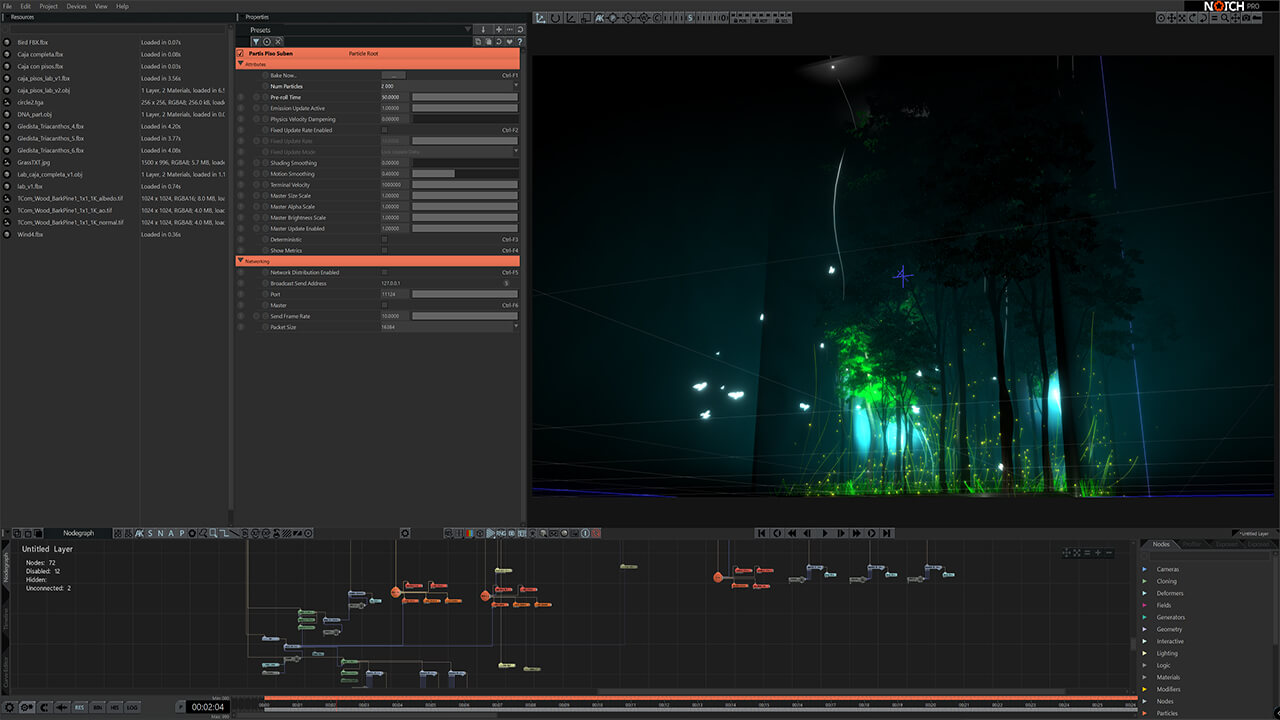This screenshot has width=1280, height=720.
Task: Open the LOG panel button
Action: tap(132, 707)
